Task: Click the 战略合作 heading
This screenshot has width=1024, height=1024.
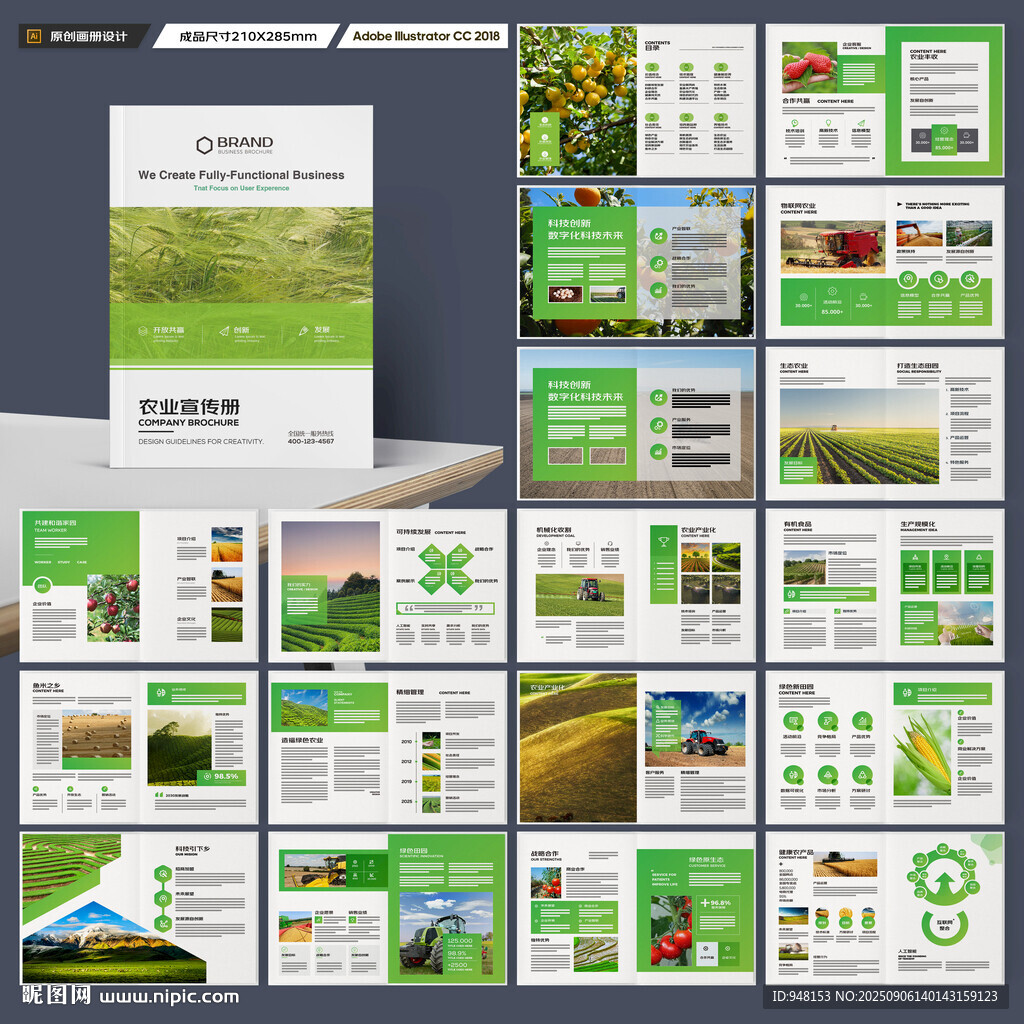Action: coord(545,854)
